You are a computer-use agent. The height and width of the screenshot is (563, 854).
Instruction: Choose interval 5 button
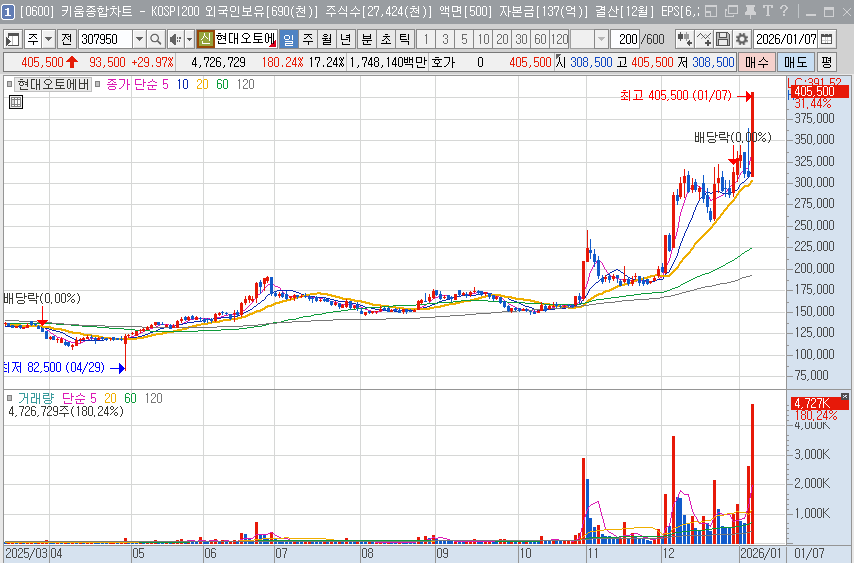coord(464,39)
